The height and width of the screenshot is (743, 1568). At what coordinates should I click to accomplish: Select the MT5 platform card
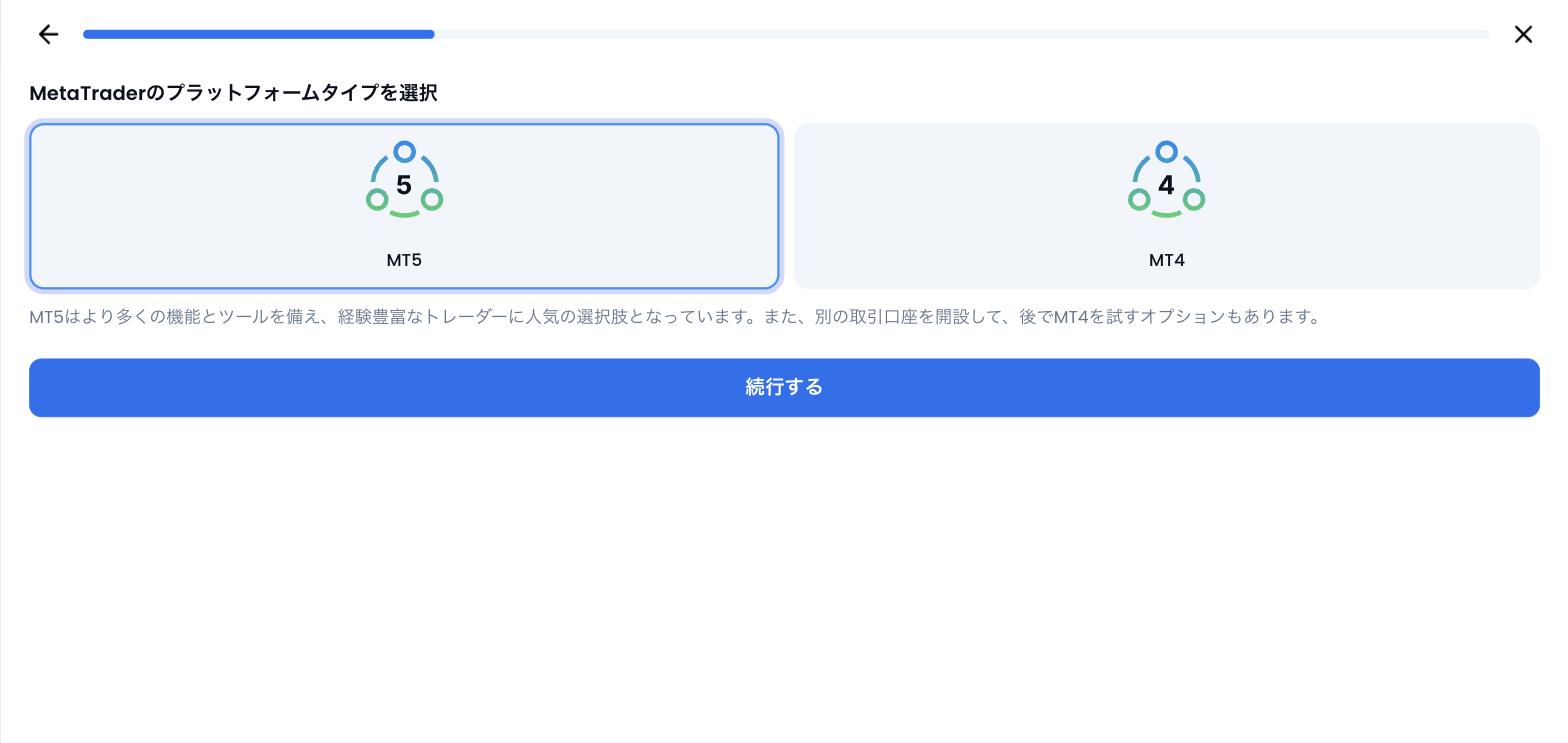[404, 206]
